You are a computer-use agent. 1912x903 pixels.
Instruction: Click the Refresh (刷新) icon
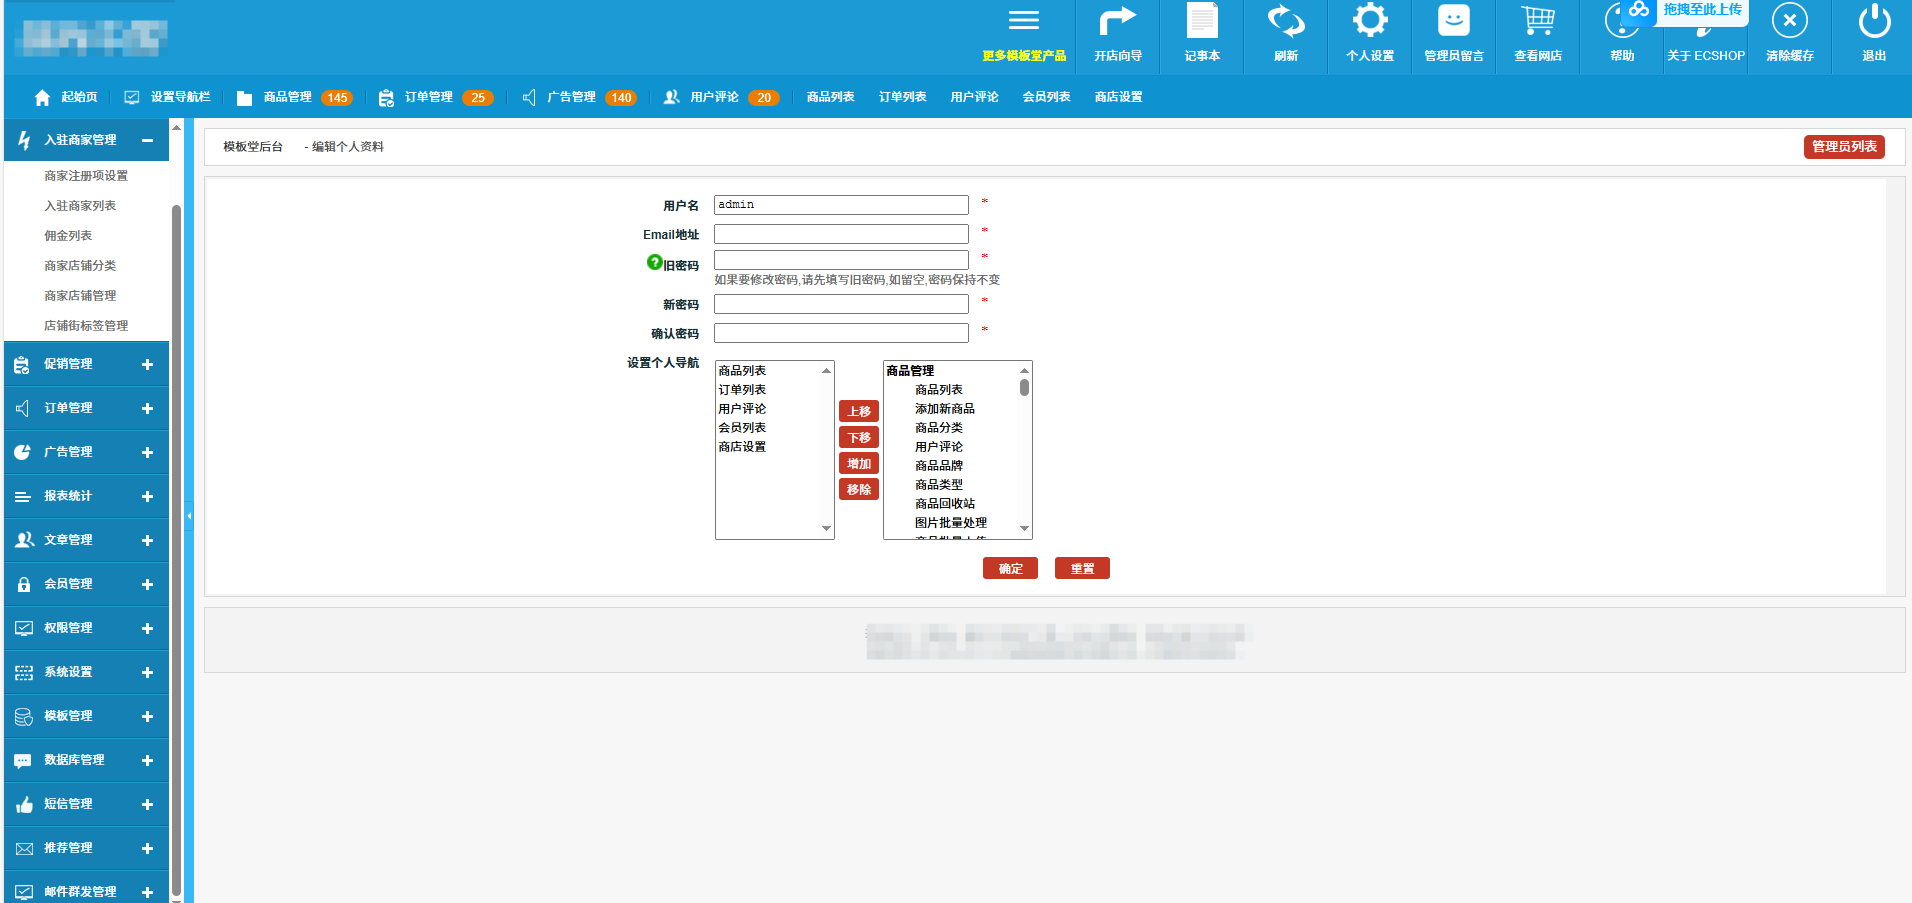[x=1286, y=24]
